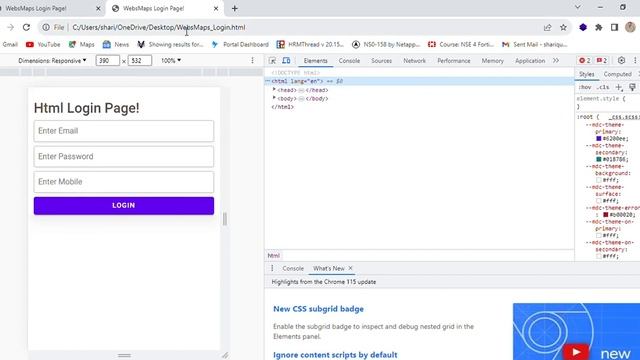Click the hexagon extension icon in toolbar
Viewport: 640px width, 360px height.
[583, 27]
